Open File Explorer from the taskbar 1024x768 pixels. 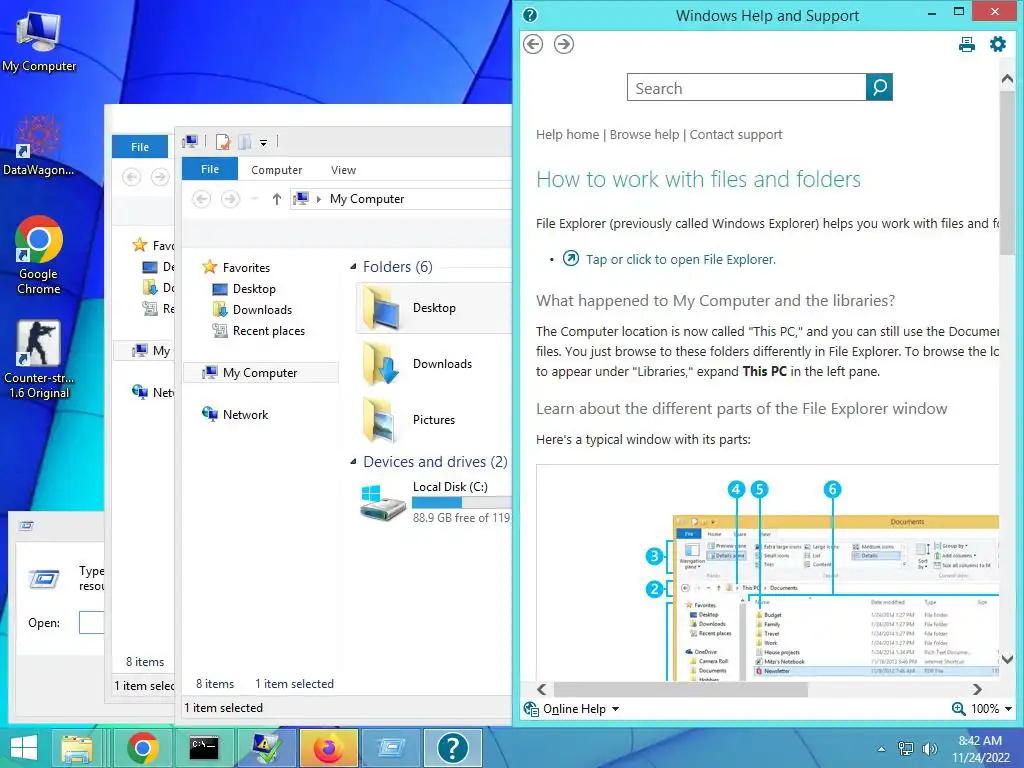(x=76, y=748)
